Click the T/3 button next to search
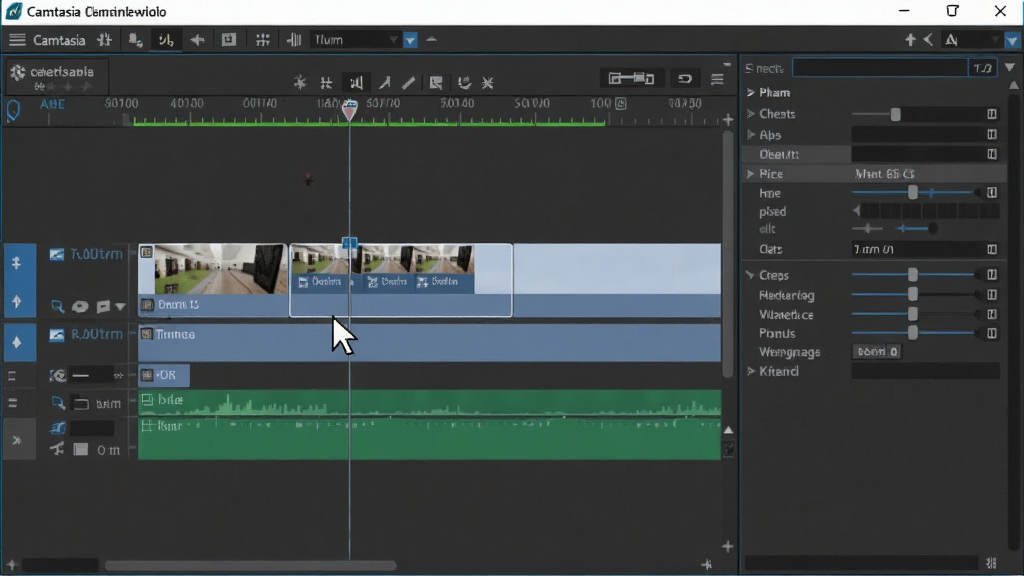This screenshot has width=1024, height=576. pyautogui.click(x=982, y=68)
